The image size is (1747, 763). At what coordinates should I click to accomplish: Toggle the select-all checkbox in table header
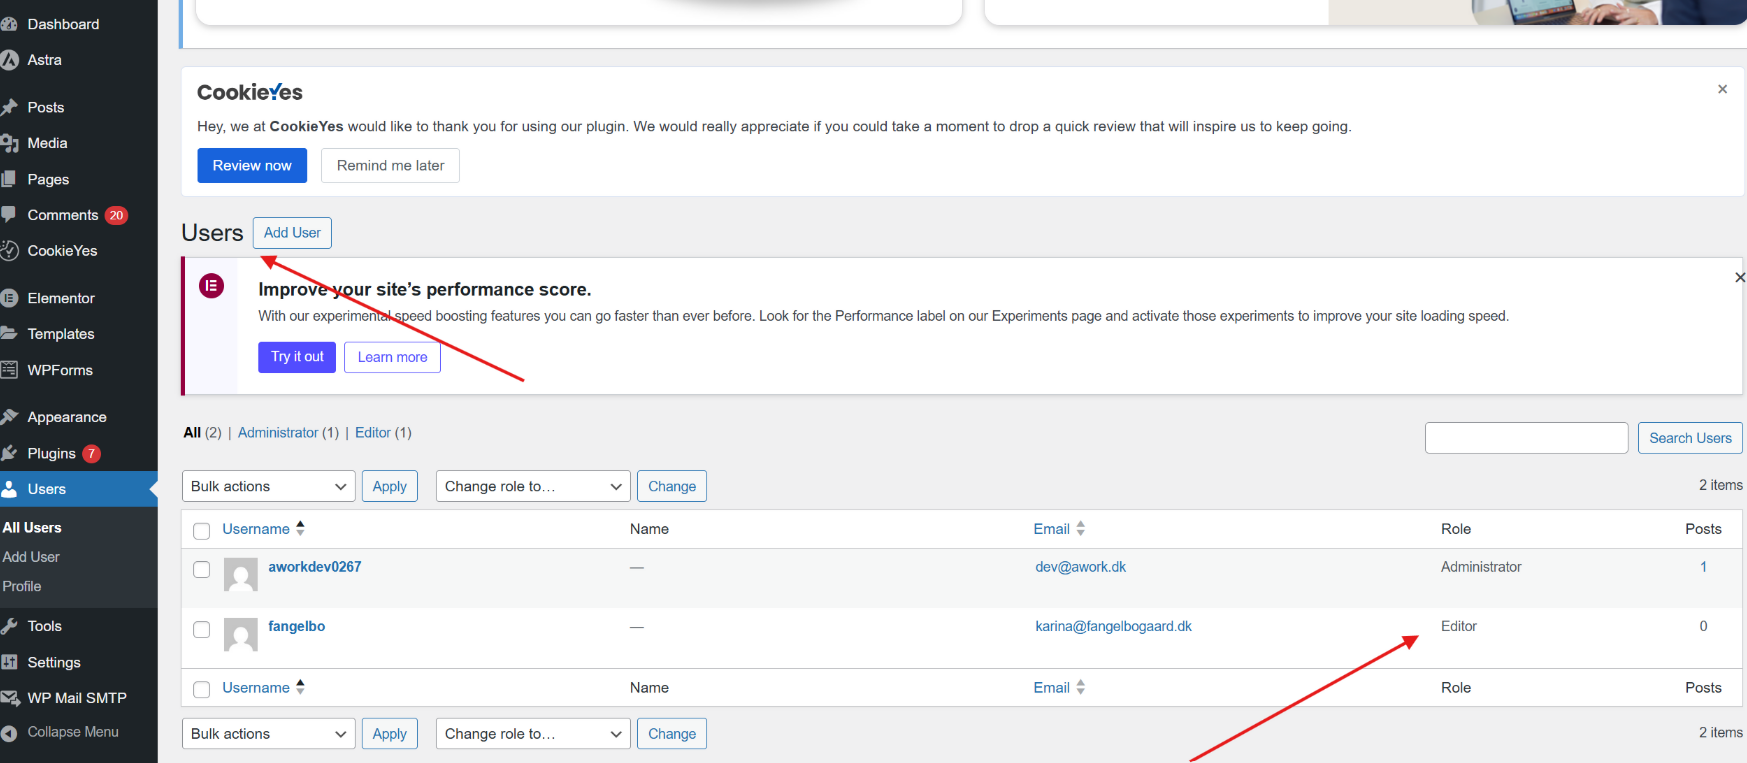click(201, 531)
